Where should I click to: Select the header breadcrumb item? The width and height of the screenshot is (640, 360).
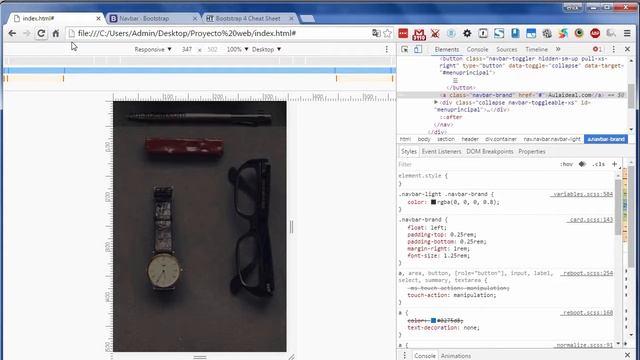(470, 139)
